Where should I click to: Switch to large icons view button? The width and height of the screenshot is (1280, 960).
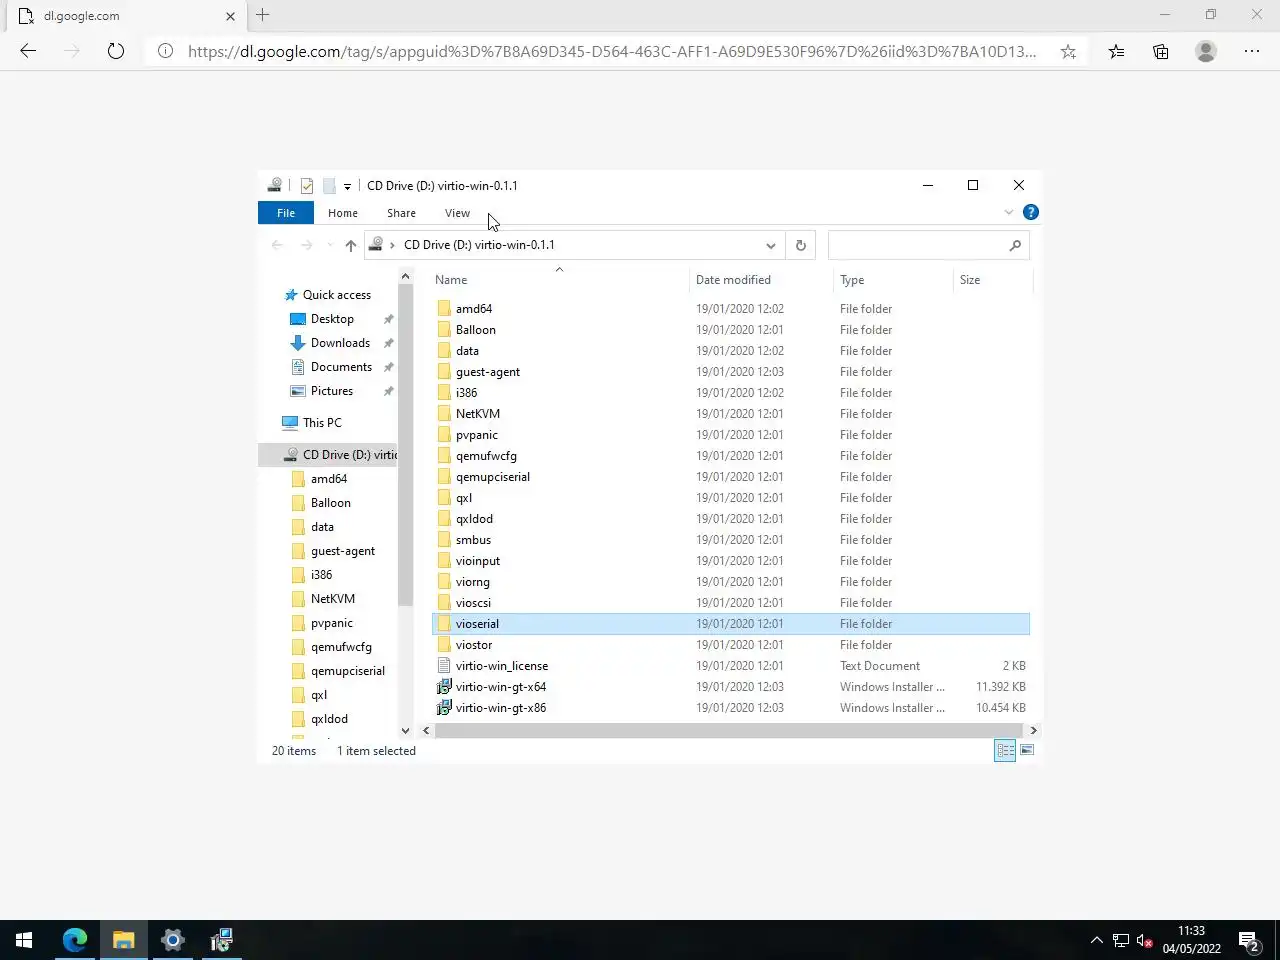click(1027, 751)
